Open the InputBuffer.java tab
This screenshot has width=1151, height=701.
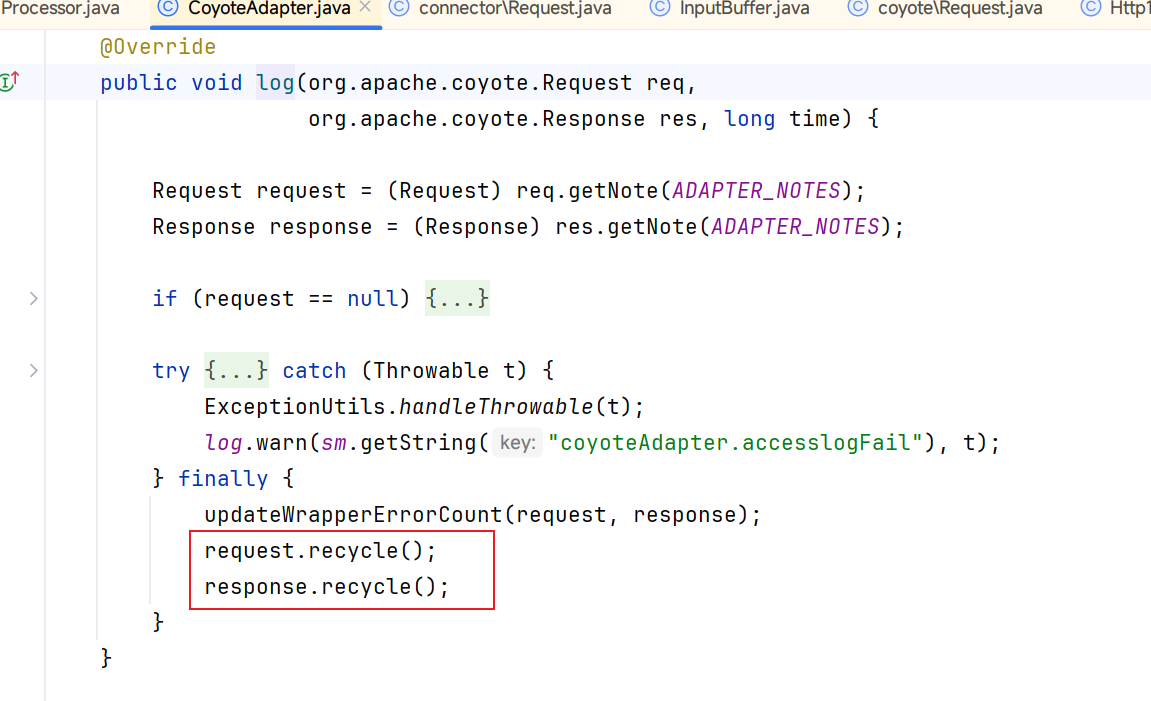745,9
